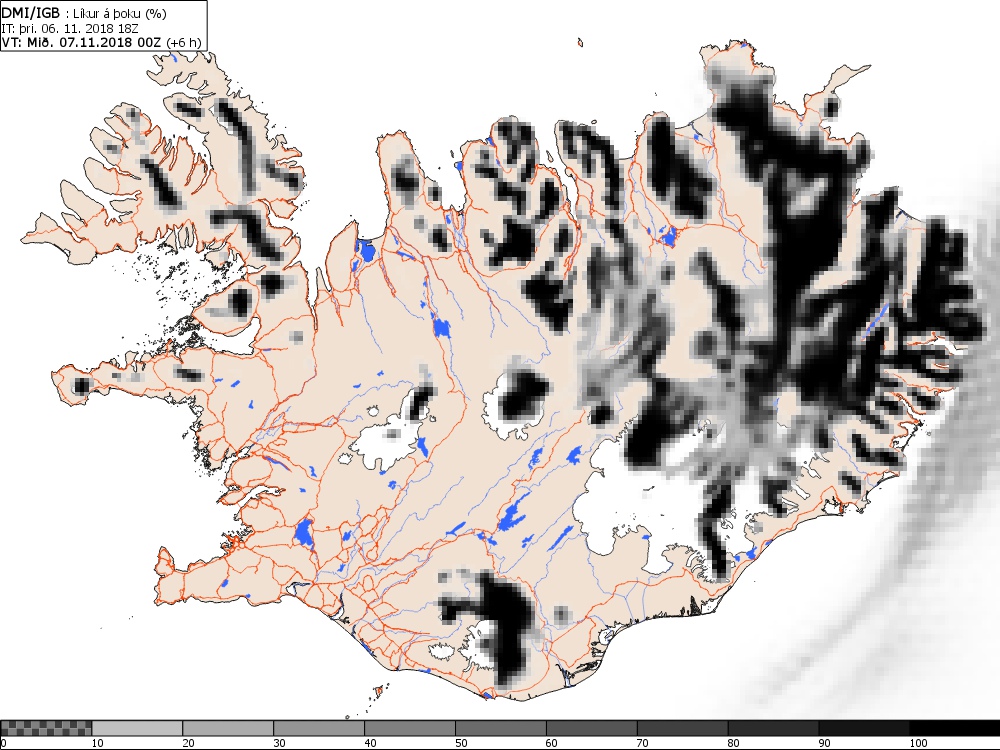Screen dimensions: 1000x750
Task: Click the '90' label on the scale
Action: point(825,743)
